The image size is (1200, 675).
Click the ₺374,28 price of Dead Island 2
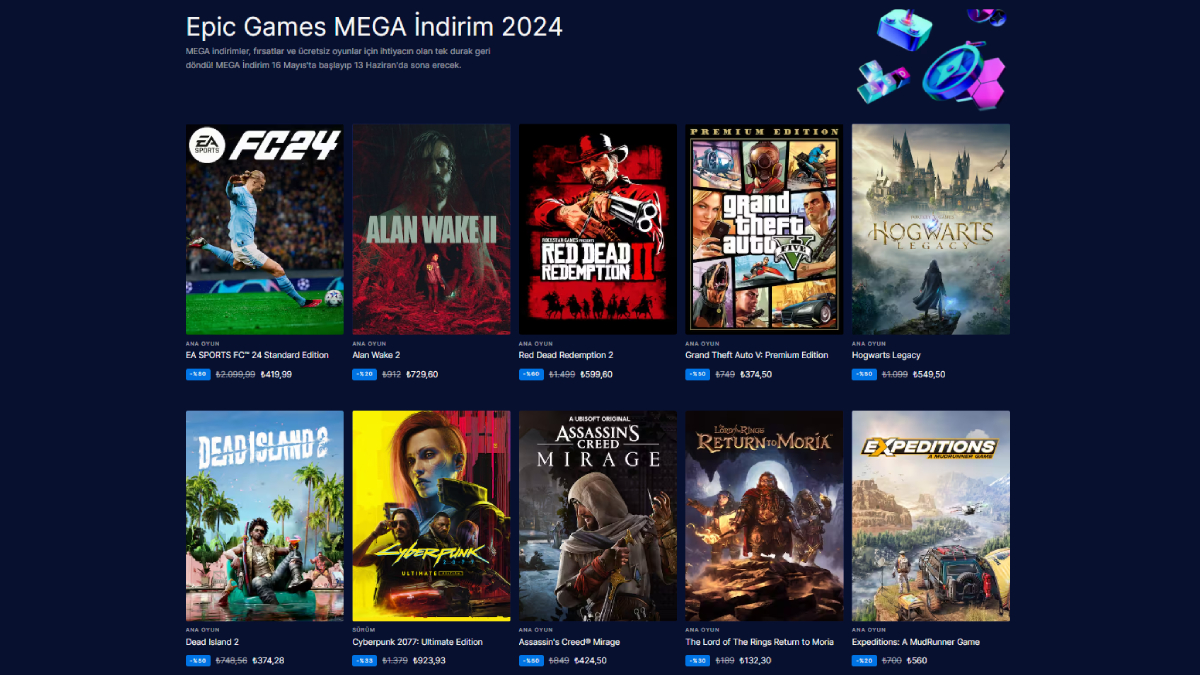point(268,661)
